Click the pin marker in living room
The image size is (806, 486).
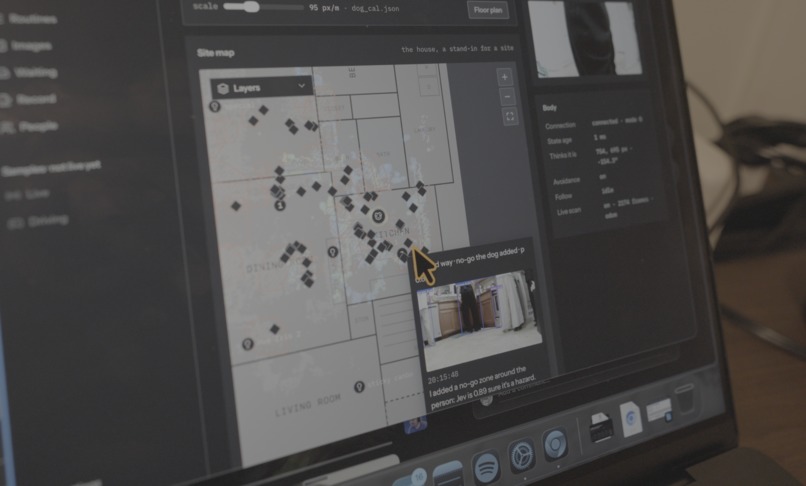(359, 386)
